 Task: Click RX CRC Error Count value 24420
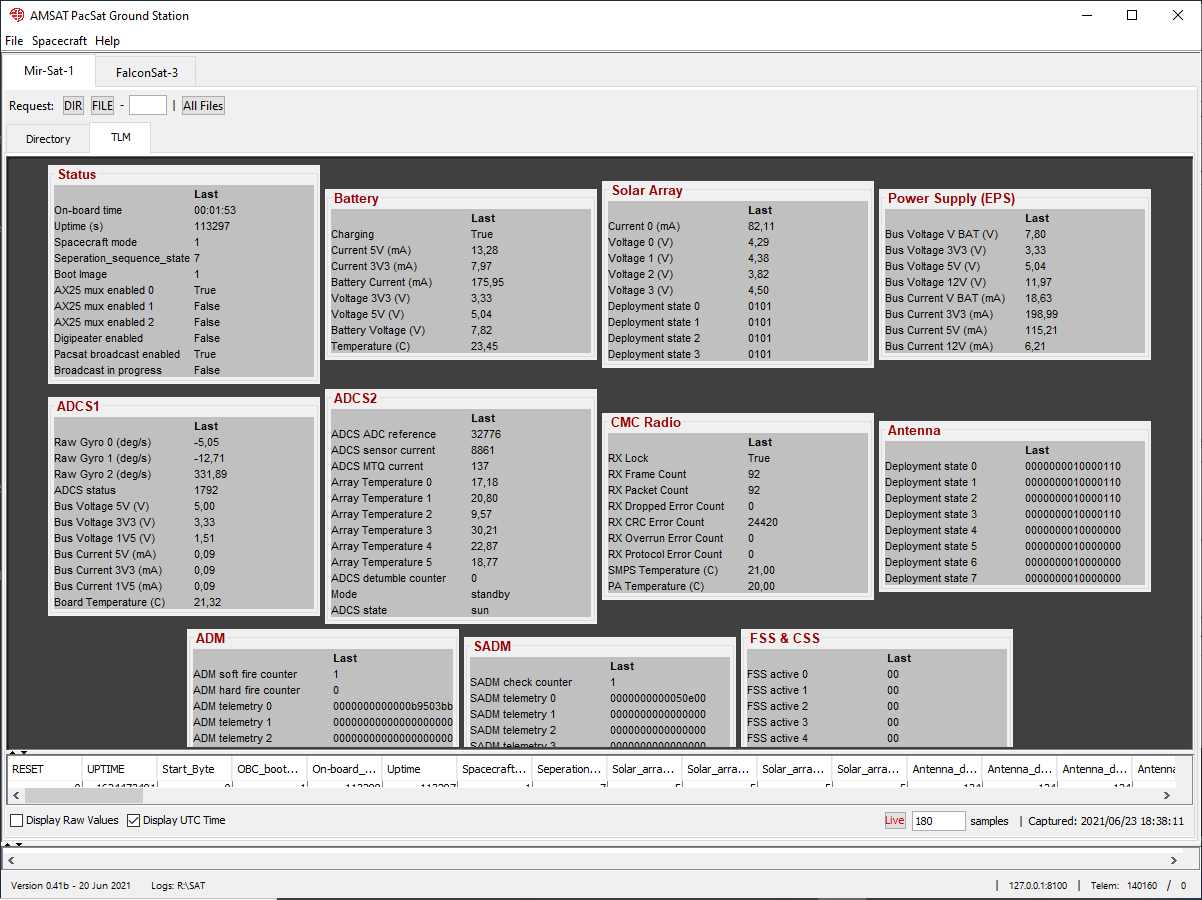point(763,522)
